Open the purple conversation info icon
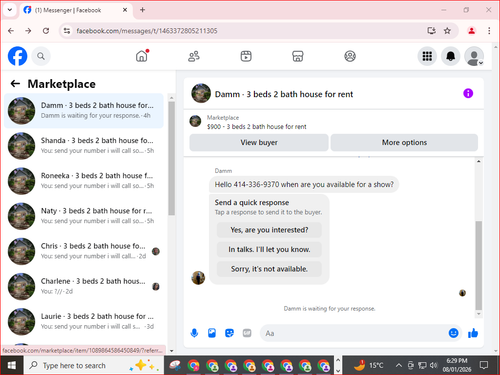 pos(468,93)
